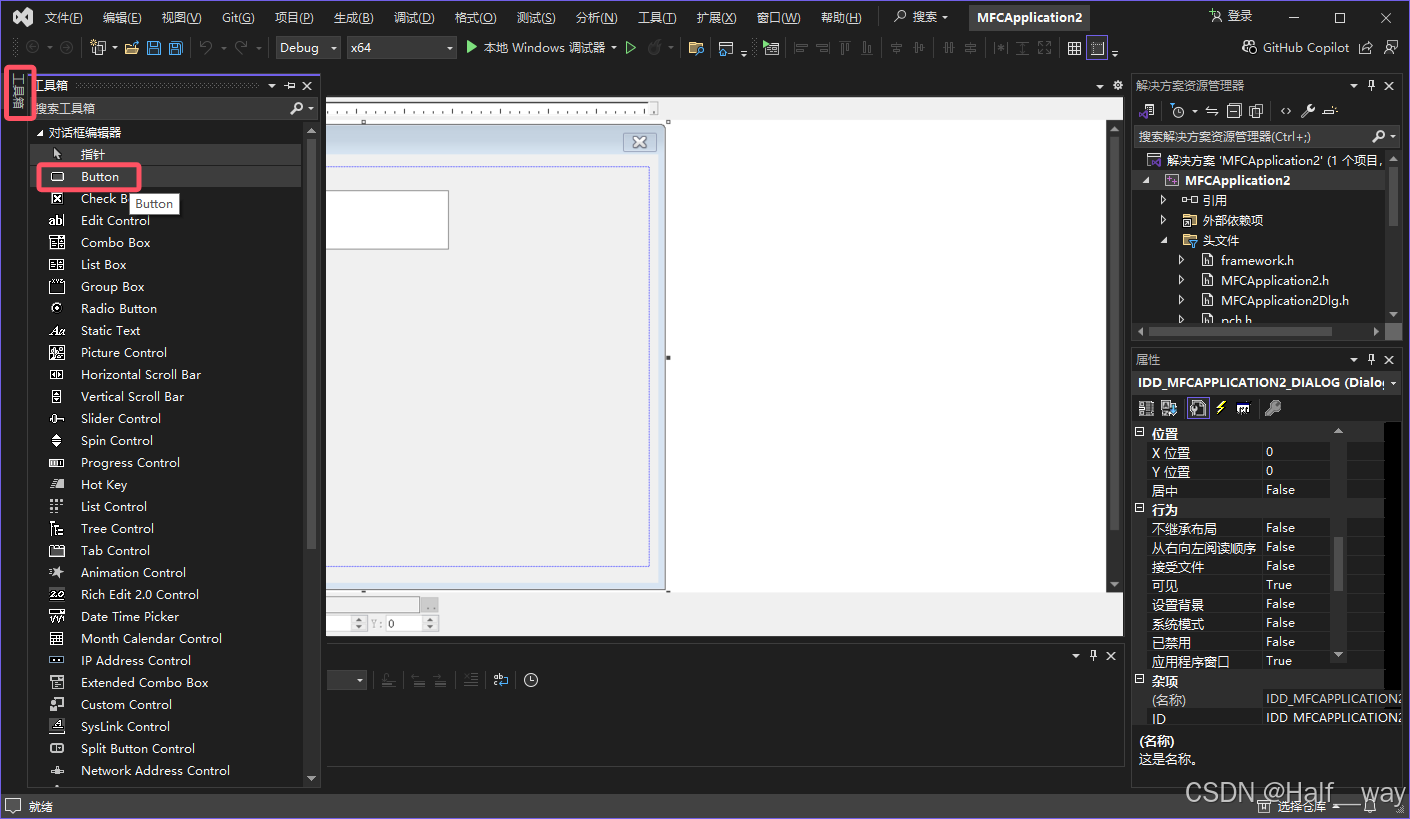The height and width of the screenshot is (819, 1410).
Task: Open the events lightning icon in Properties
Action: (1221, 408)
